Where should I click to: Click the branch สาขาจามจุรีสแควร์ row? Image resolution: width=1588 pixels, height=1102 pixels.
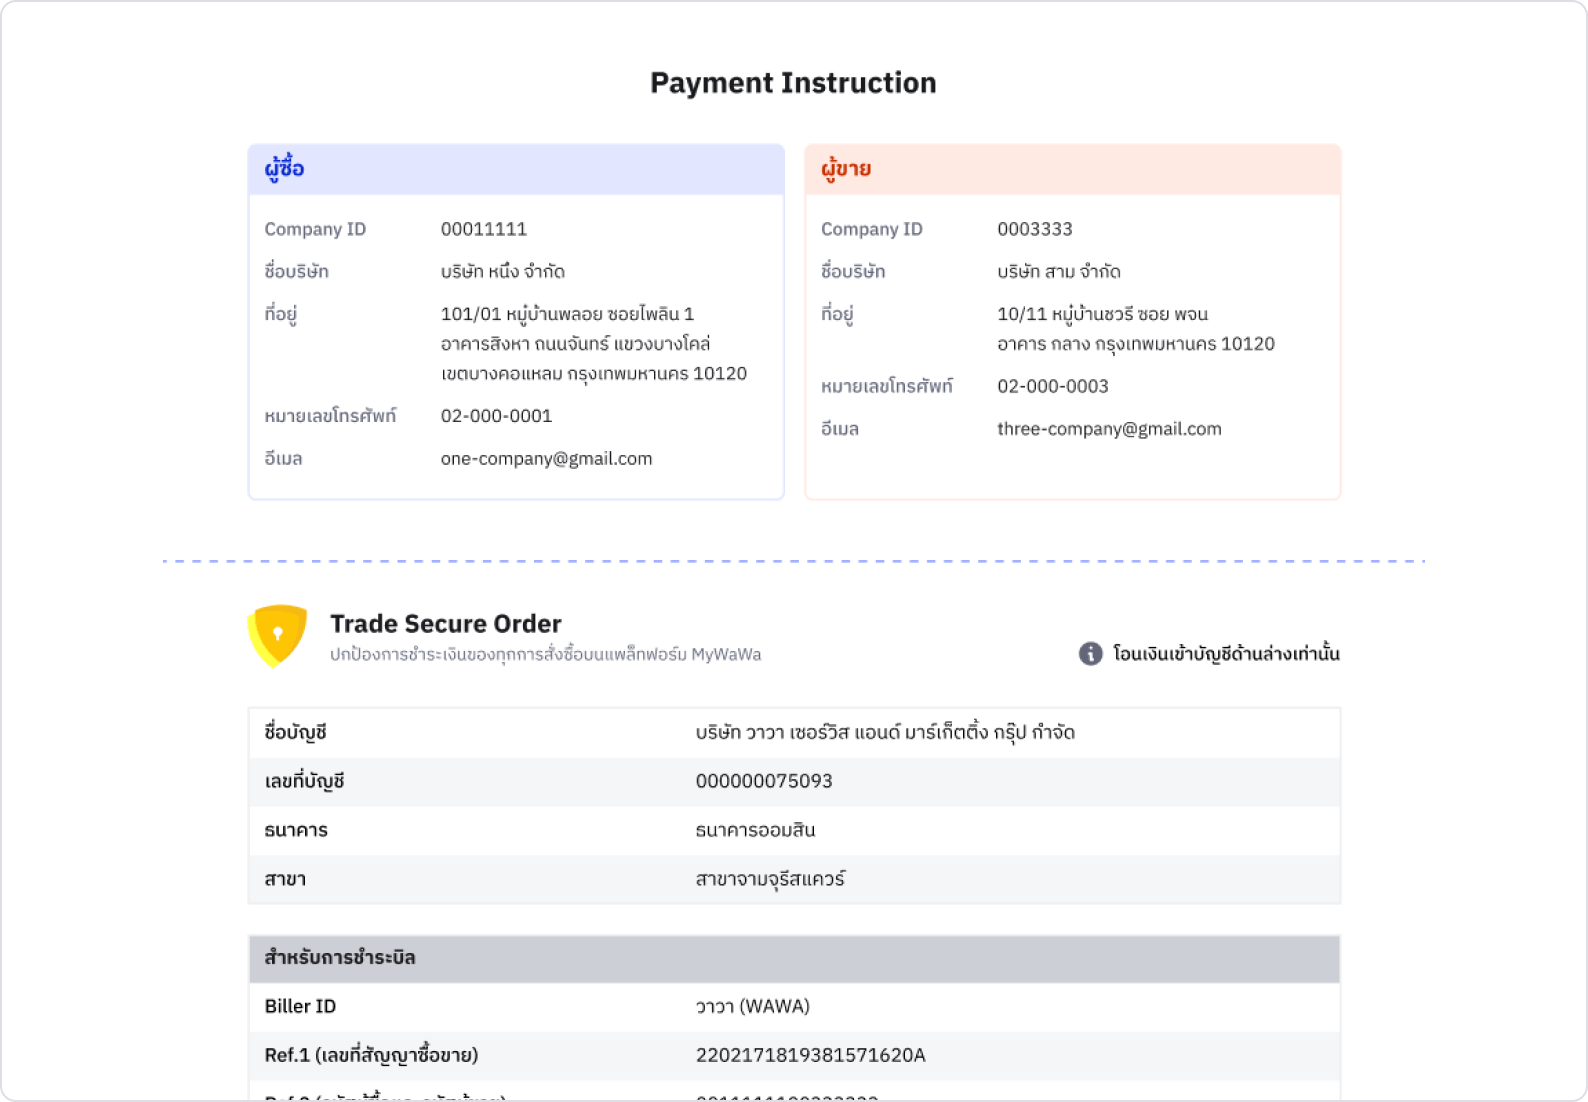coord(794,879)
